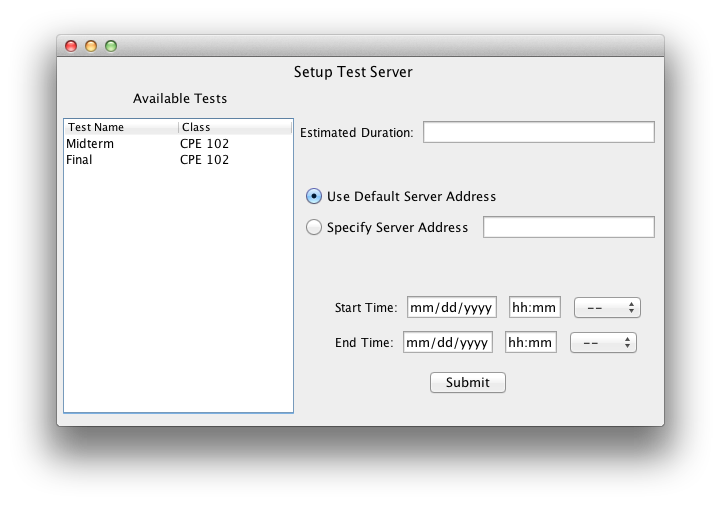Screen dimensions: 721x505
Task: Minimize the window with the yellow button
Action: coord(91,46)
